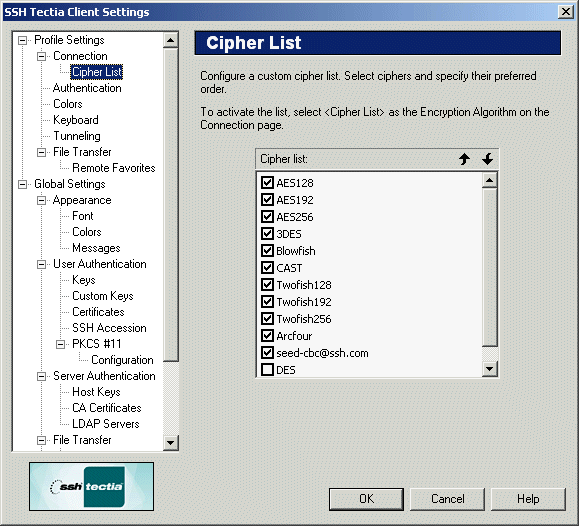Open PKCS #11 Configuration page

122,360
